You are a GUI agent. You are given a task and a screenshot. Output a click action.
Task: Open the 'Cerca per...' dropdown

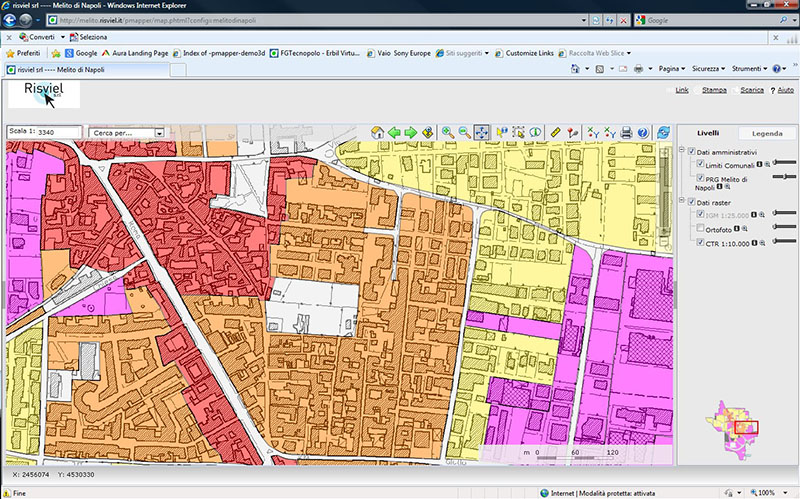(x=159, y=132)
